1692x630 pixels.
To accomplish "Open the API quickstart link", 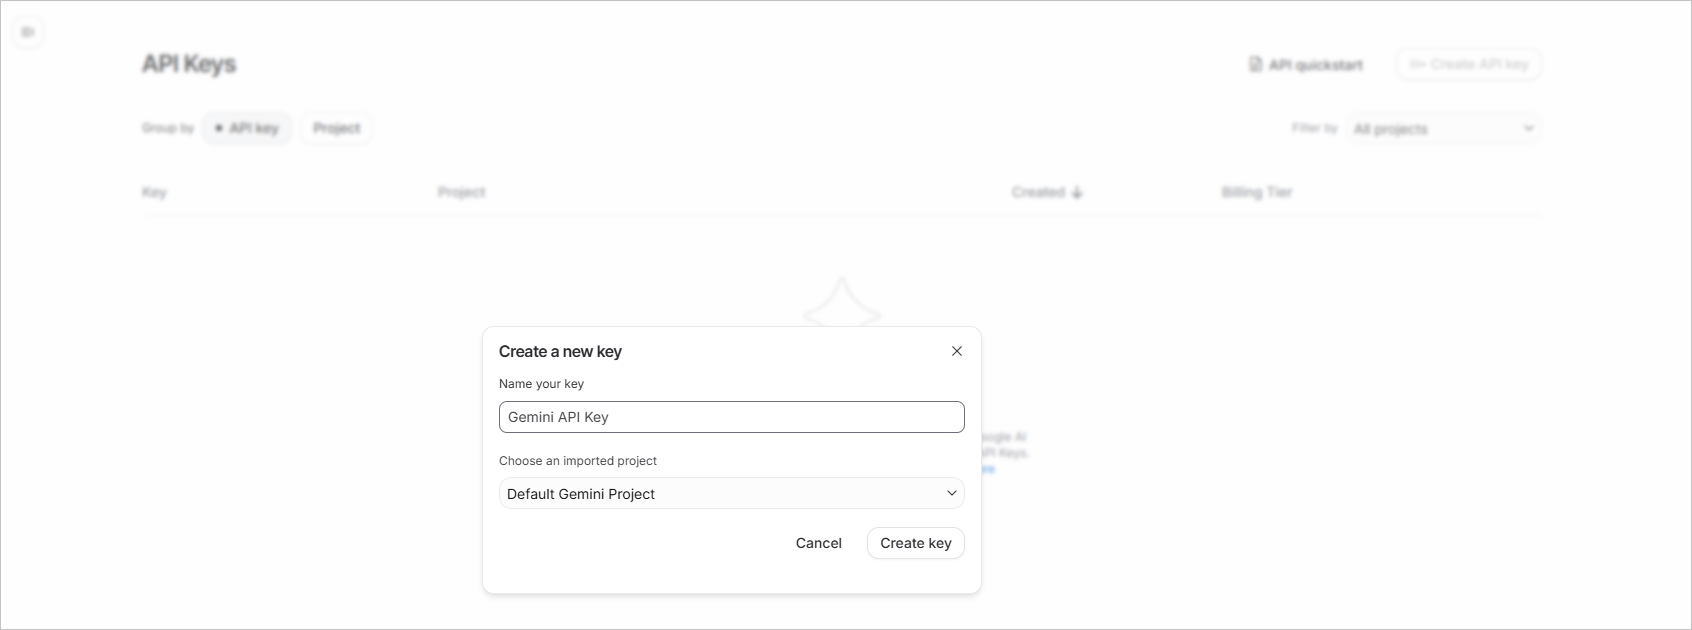I will point(1306,64).
